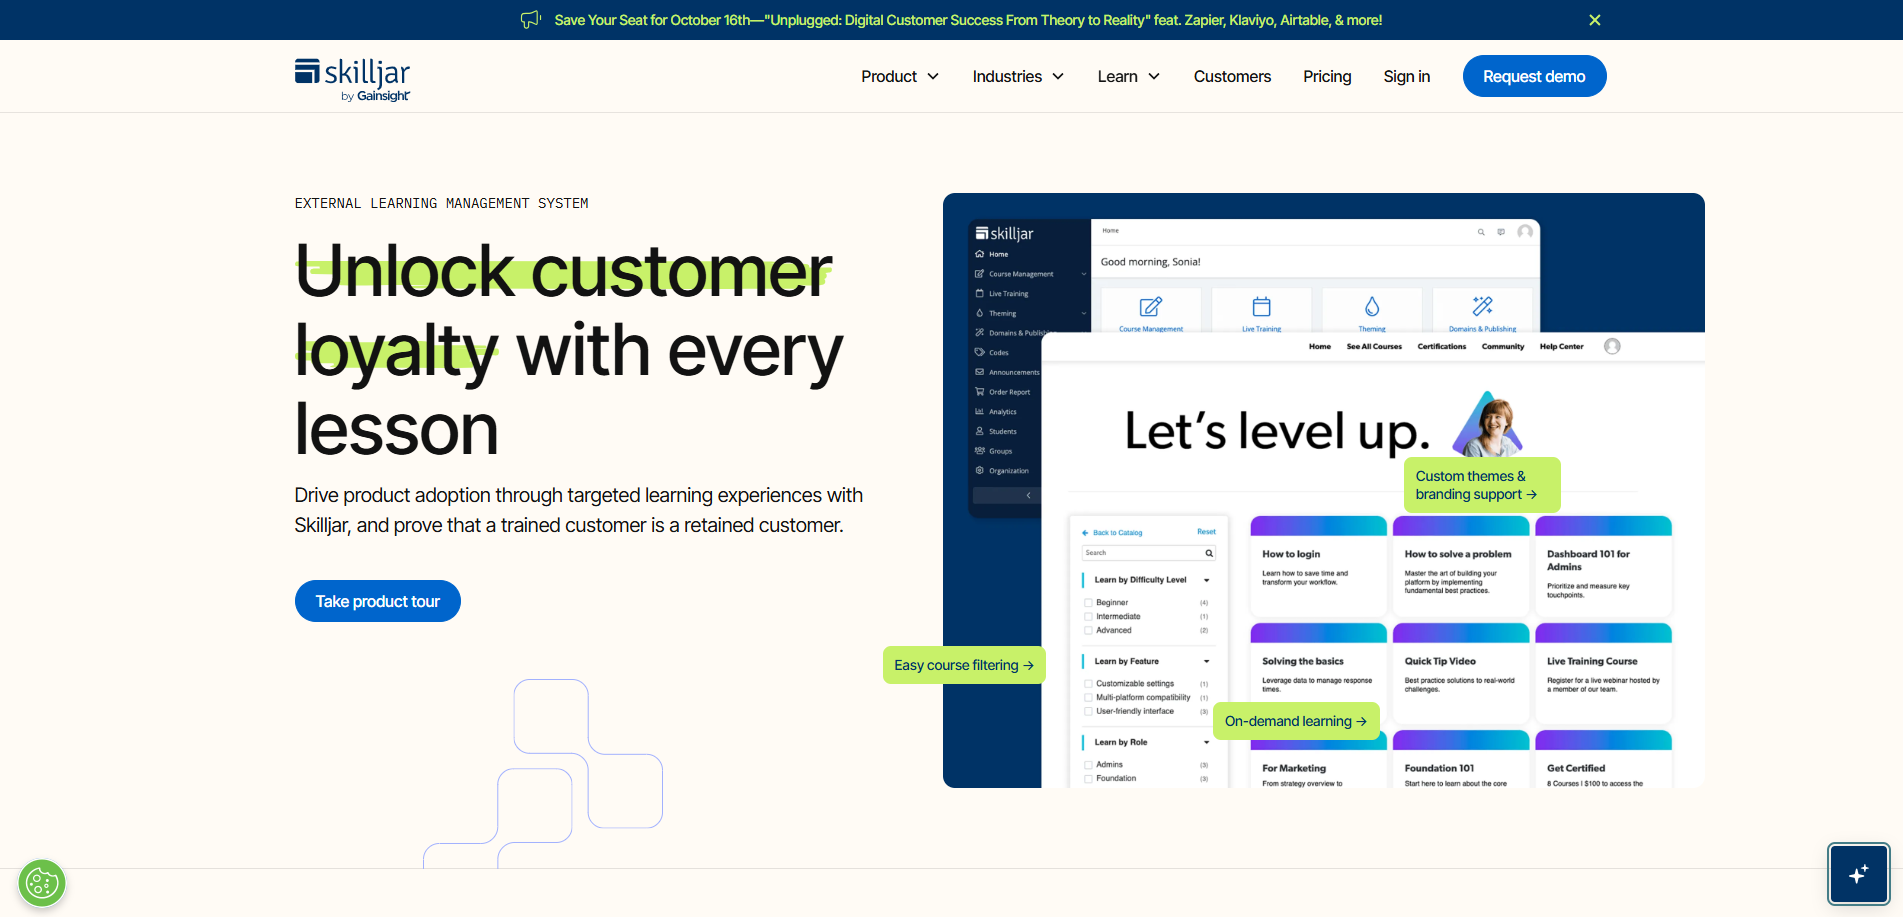1903x917 pixels.
Task: Check the Beginner difficulty checkbox
Action: 1088,603
